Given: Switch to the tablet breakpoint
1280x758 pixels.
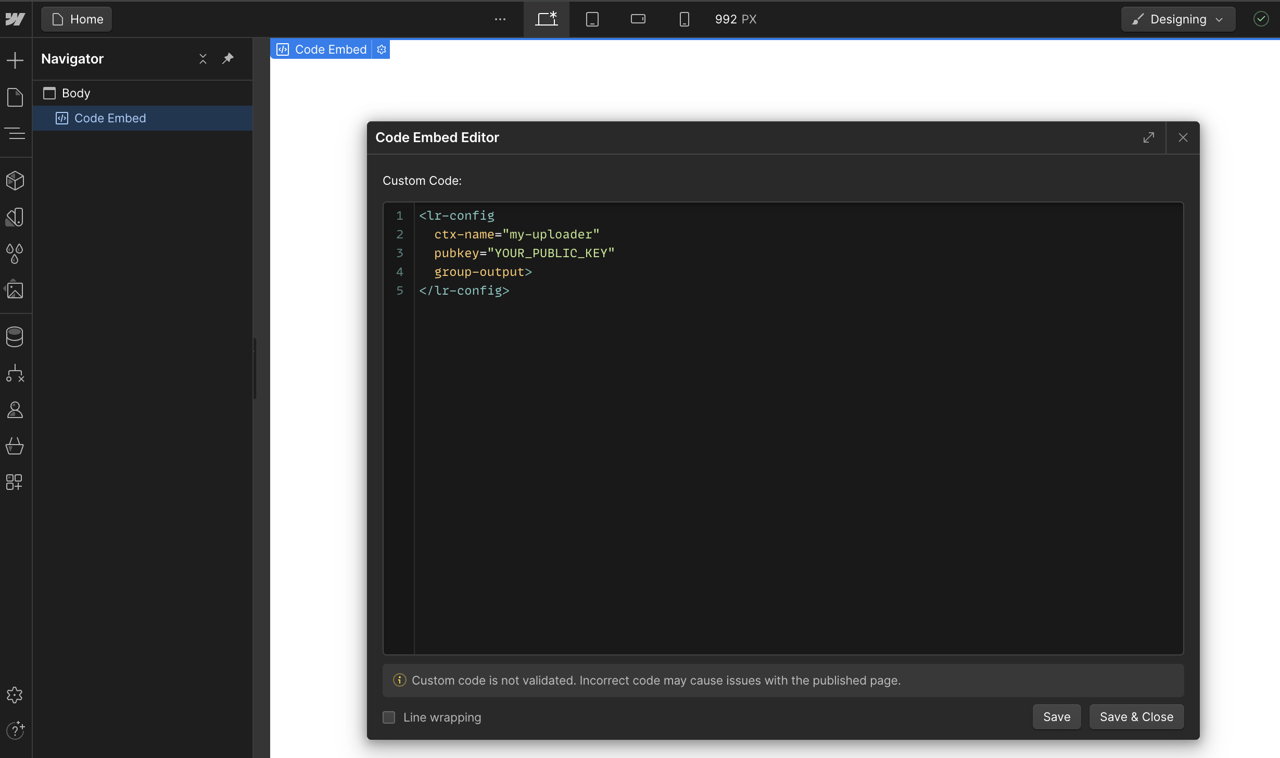Looking at the screenshot, I should 592,19.
